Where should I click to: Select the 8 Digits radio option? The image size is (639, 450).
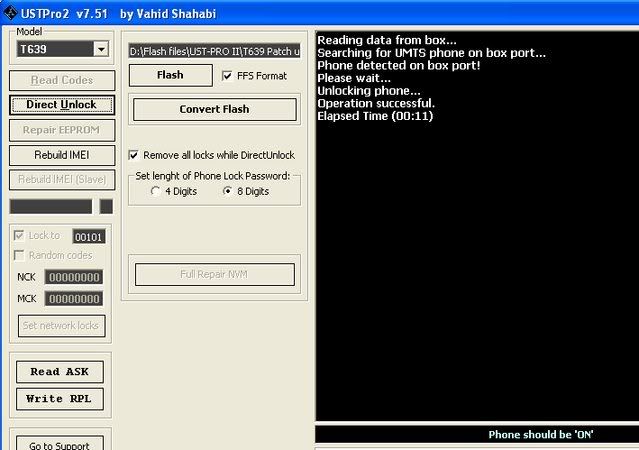[227, 191]
